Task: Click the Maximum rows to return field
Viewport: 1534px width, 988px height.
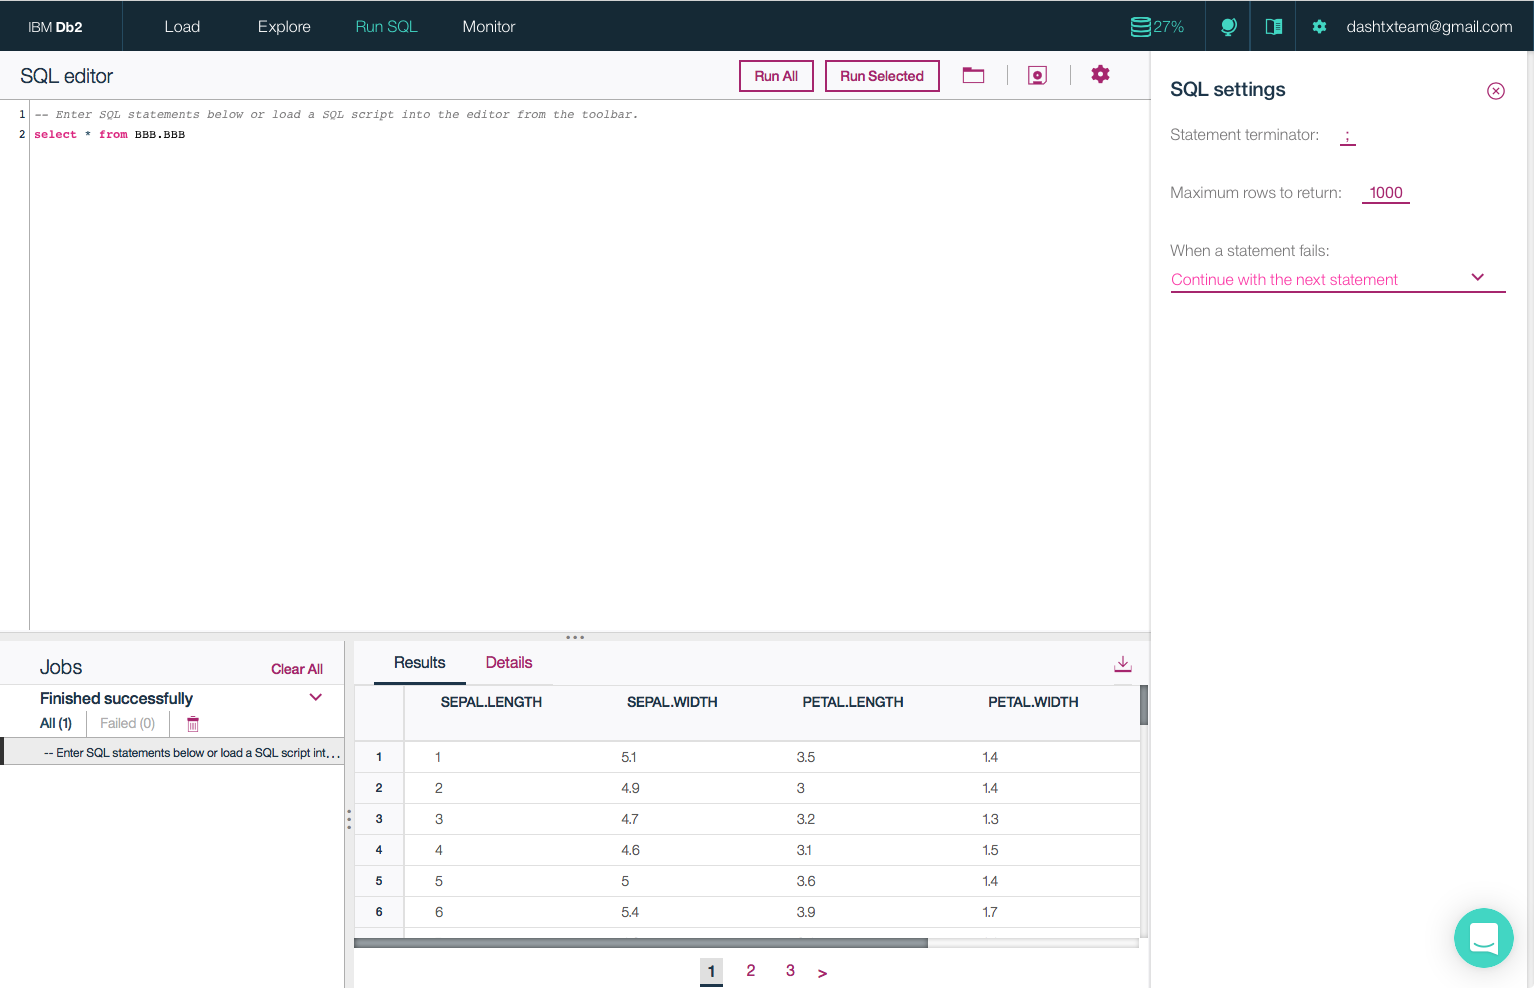Action: [1385, 193]
